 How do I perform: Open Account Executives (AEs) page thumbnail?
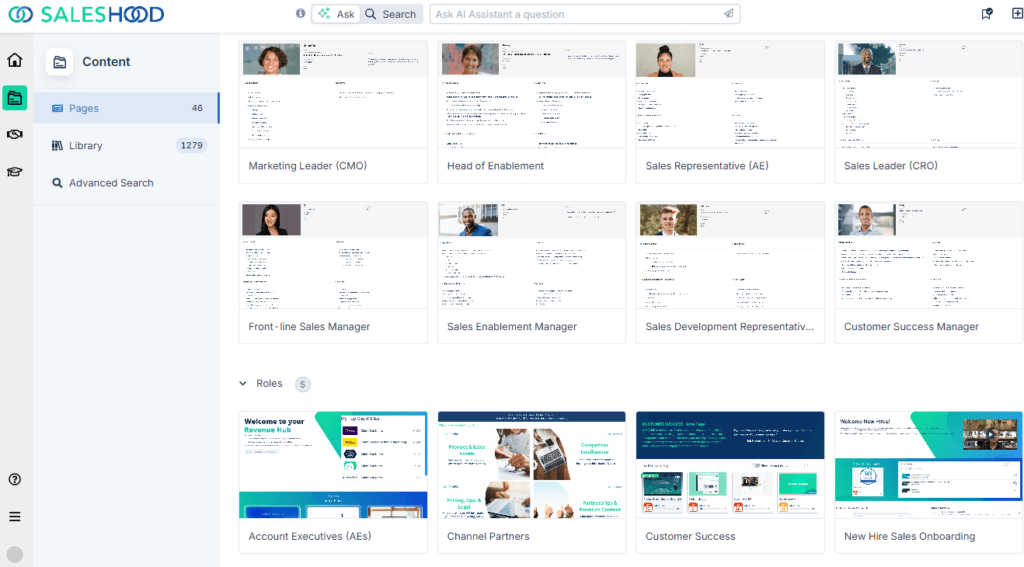point(333,465)
